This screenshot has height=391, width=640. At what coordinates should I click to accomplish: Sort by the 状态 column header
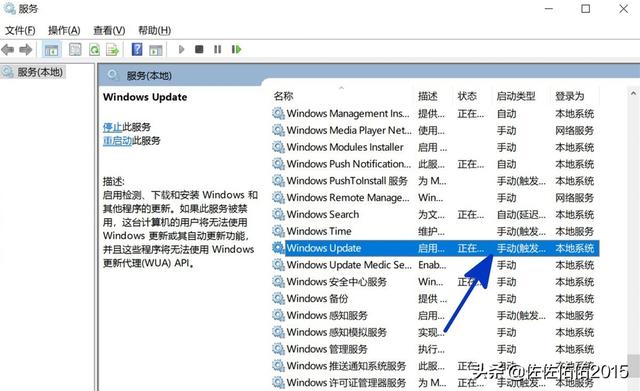click(x=467, y=96)
